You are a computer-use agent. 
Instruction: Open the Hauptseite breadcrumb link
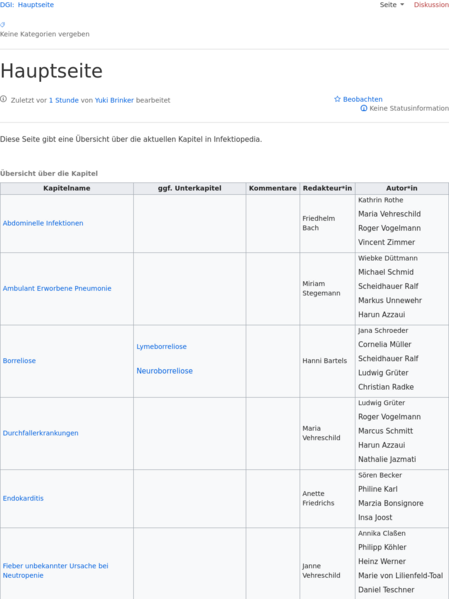(x=36, y=5)
